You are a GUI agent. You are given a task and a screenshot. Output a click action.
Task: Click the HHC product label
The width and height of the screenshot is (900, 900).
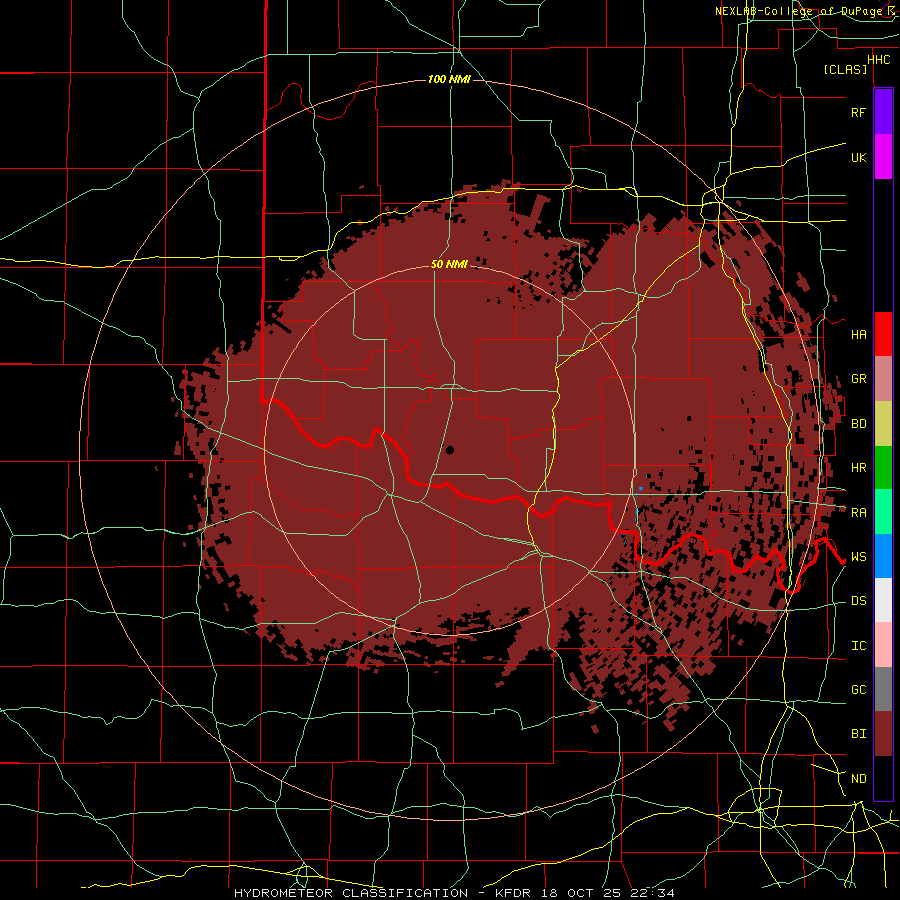[x=879, y=60]
